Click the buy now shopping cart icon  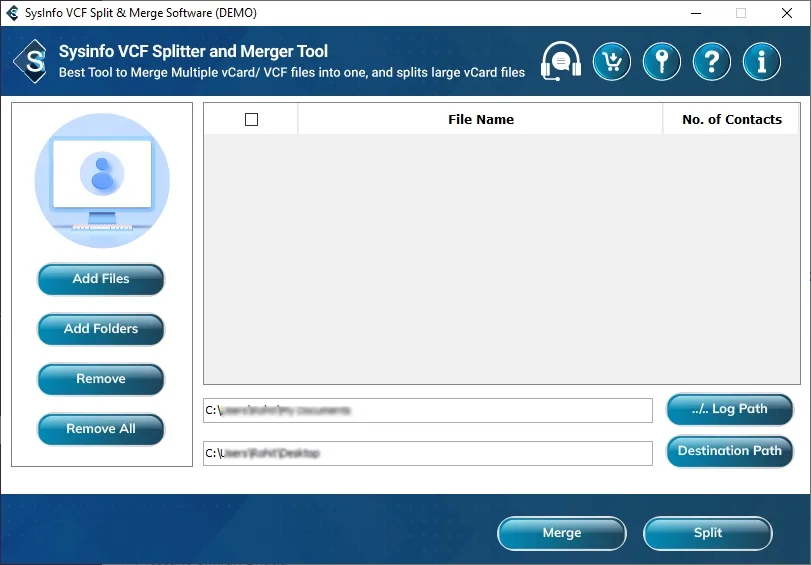[612, 62]
